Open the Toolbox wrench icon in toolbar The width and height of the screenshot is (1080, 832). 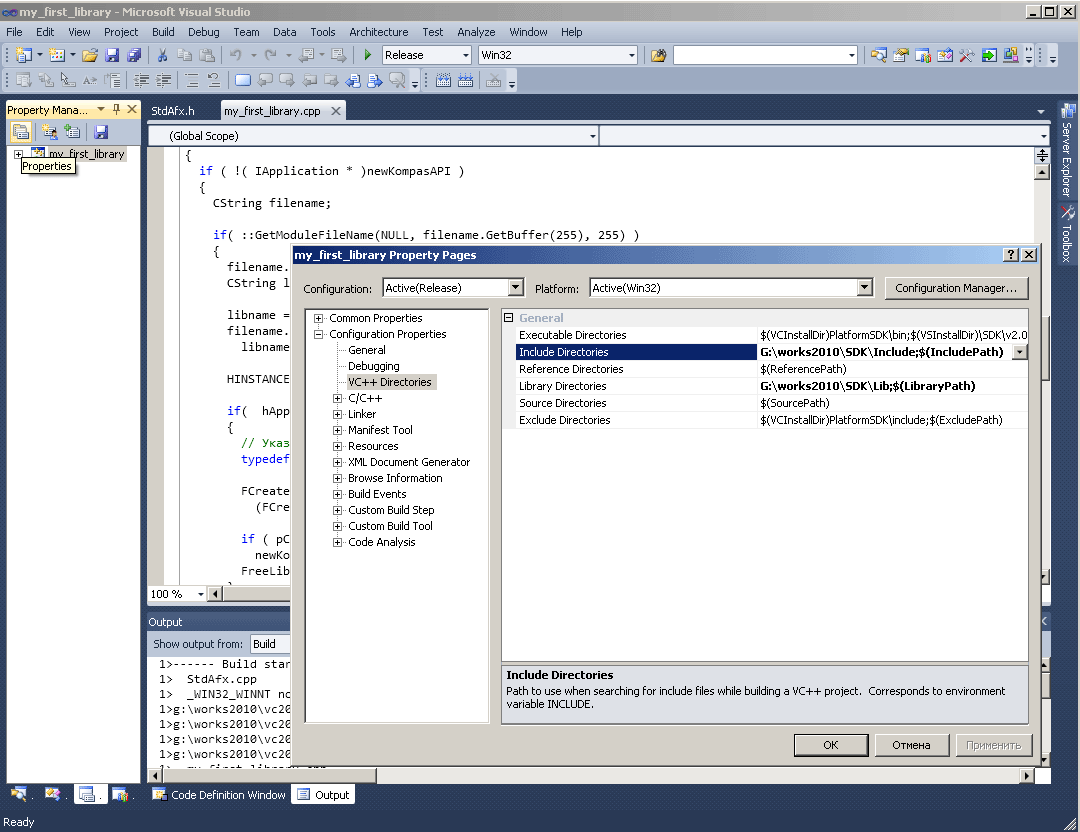tap(967, 55)
